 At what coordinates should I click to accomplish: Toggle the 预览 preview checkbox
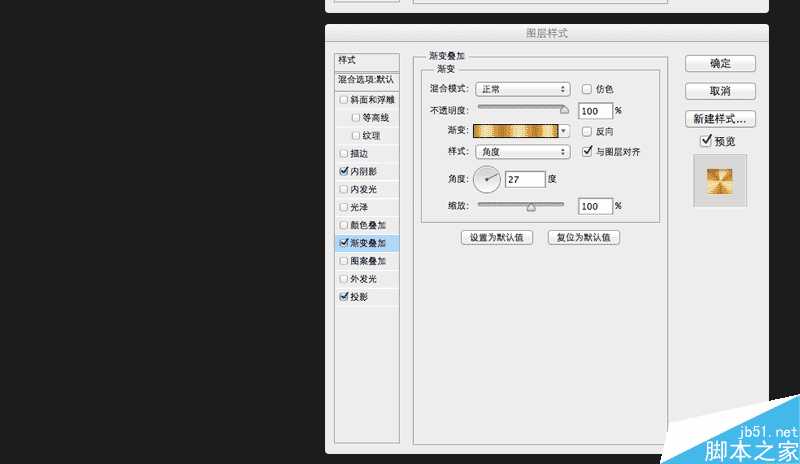tap(707, 141)
